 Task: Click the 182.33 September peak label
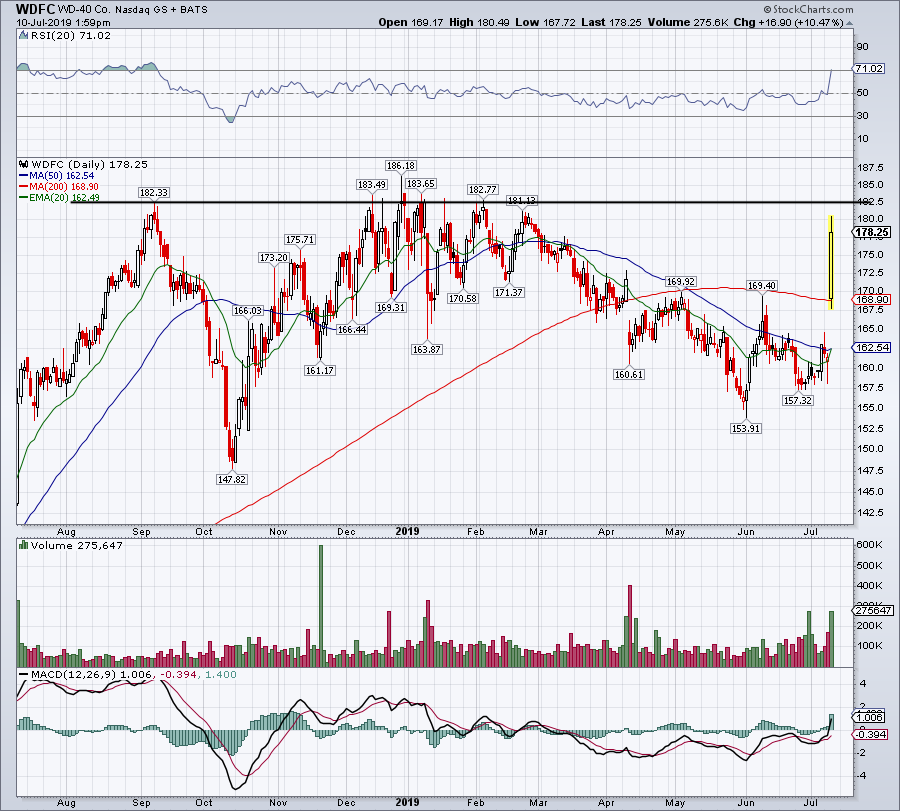coord(154,193)
